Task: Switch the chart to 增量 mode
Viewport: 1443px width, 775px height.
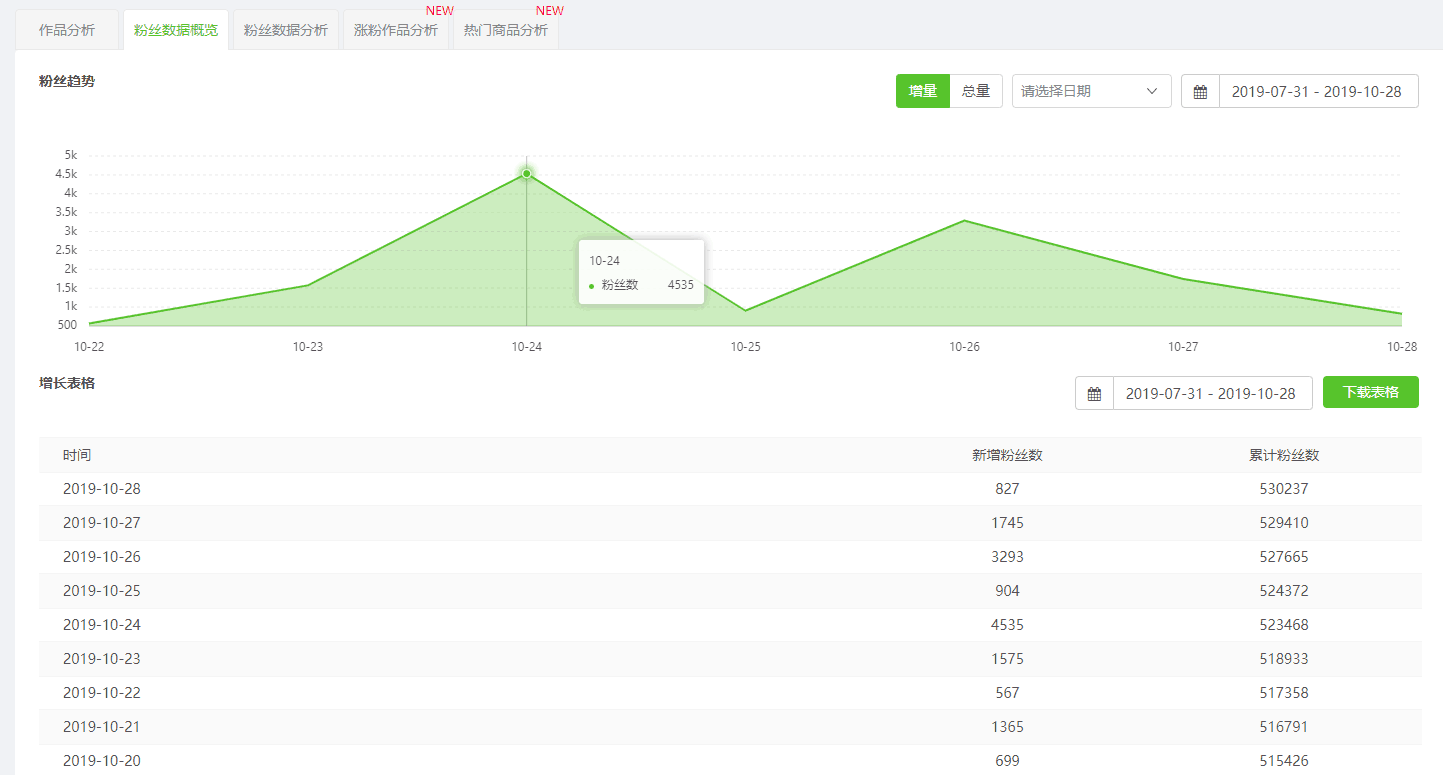Action: (x=923, y=91)
